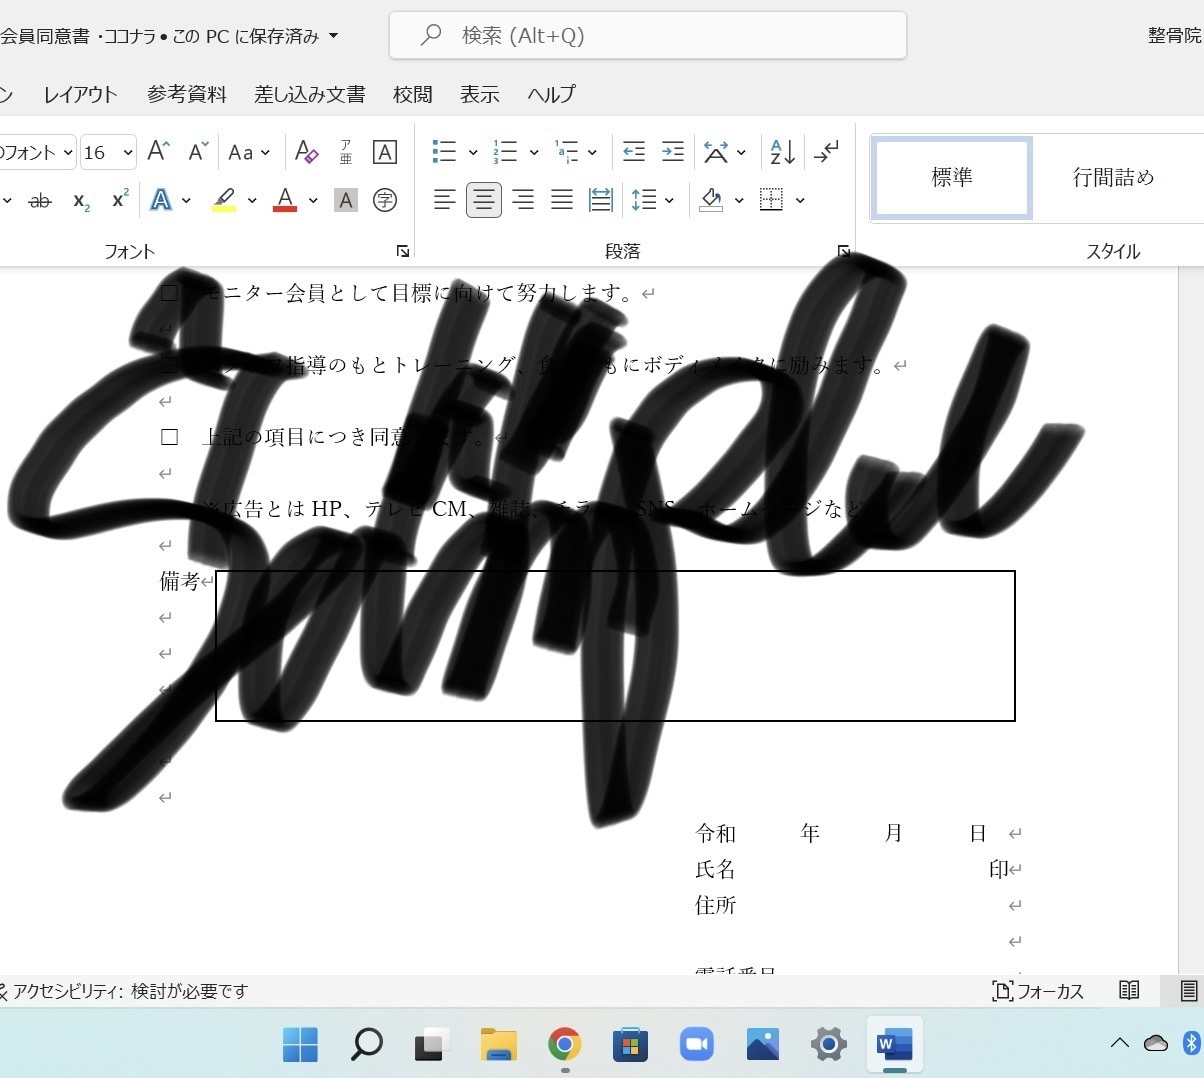Align text to the left
This screenshot has width=1204, height=1078.
point(445,200)
